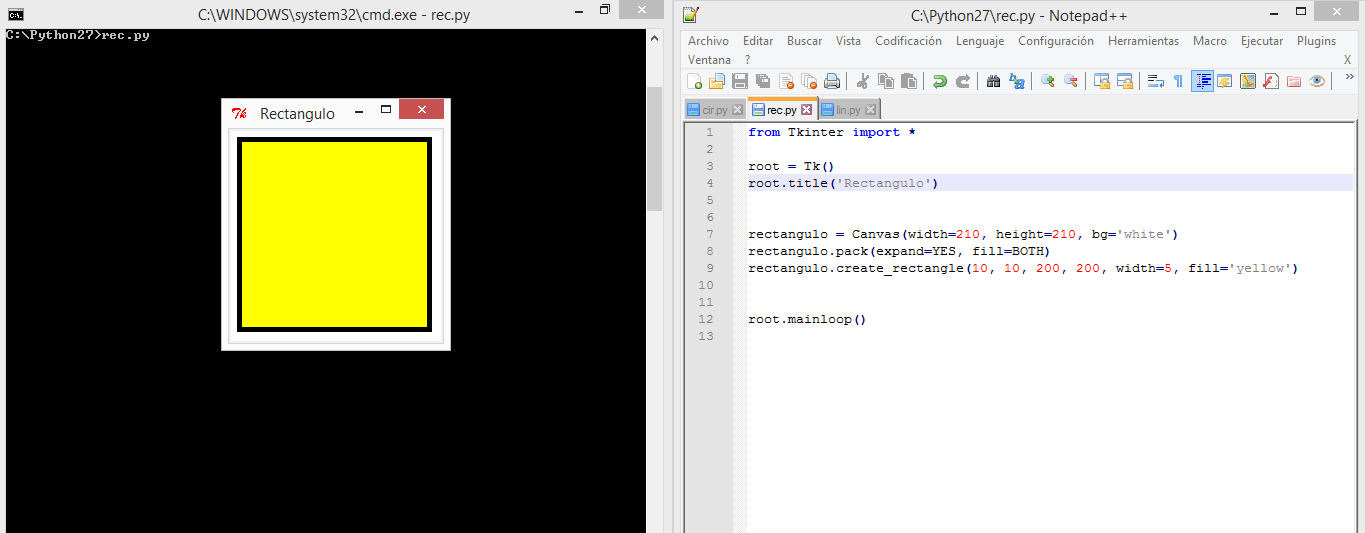The width and height of the screenshot is (1366, 533).
Task: Click the cmd.exe window system icon
Action: 15,15
